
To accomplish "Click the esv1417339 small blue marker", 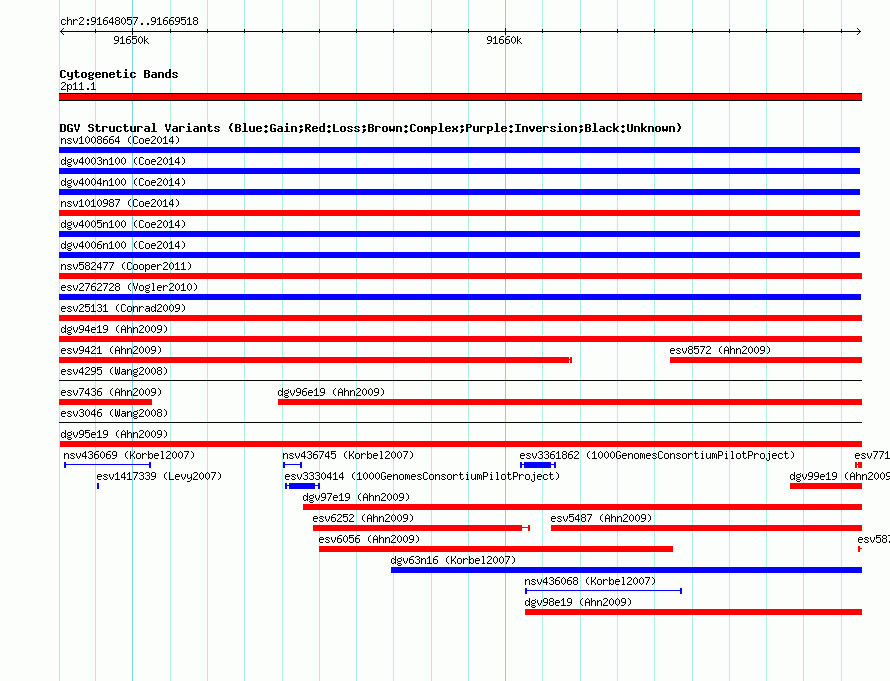I will [98, 486].
